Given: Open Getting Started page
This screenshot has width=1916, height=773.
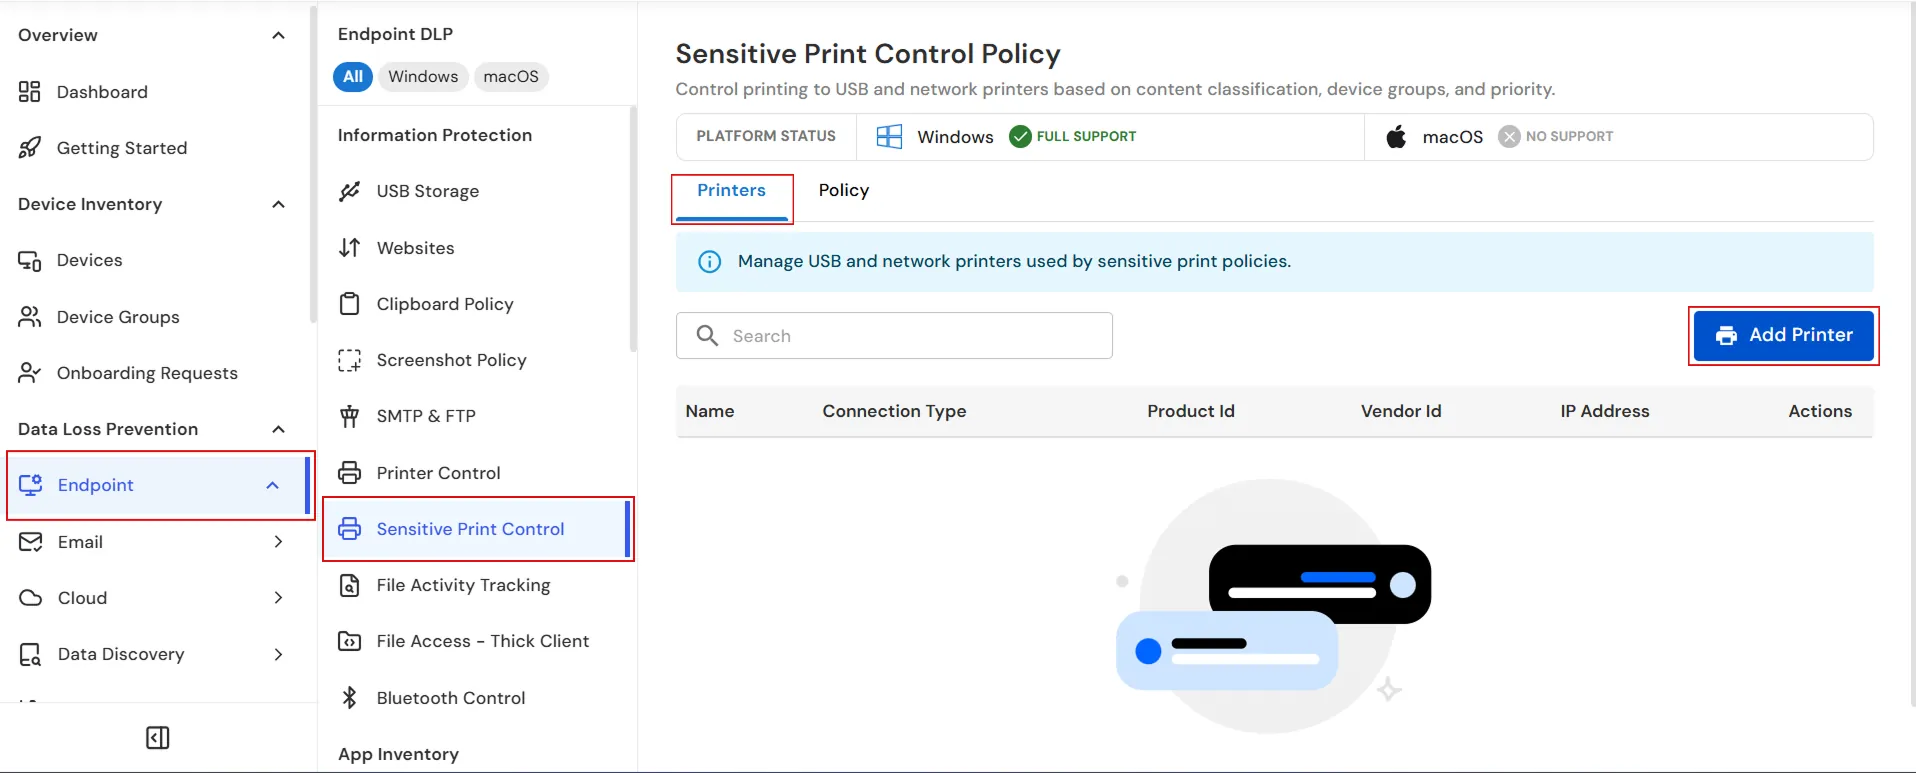Looking at the screenshot, I should pos(122,148).
